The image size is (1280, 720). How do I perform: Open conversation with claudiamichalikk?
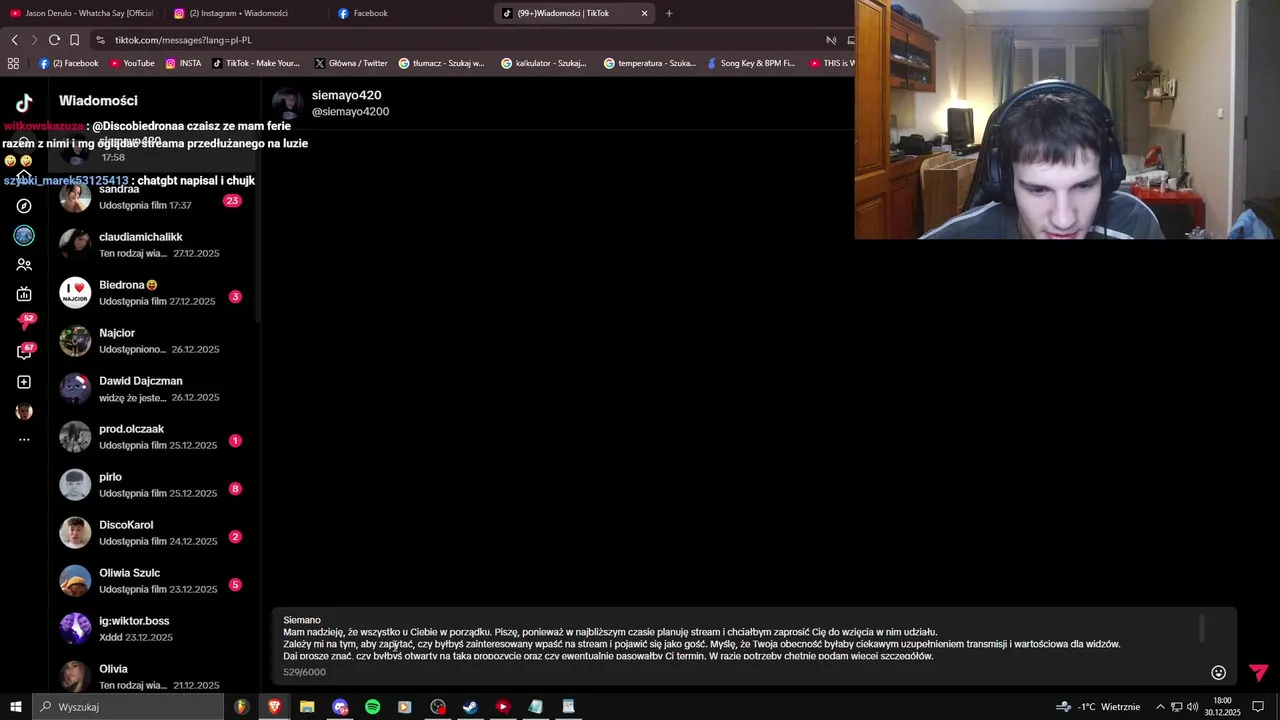[155, 245]
